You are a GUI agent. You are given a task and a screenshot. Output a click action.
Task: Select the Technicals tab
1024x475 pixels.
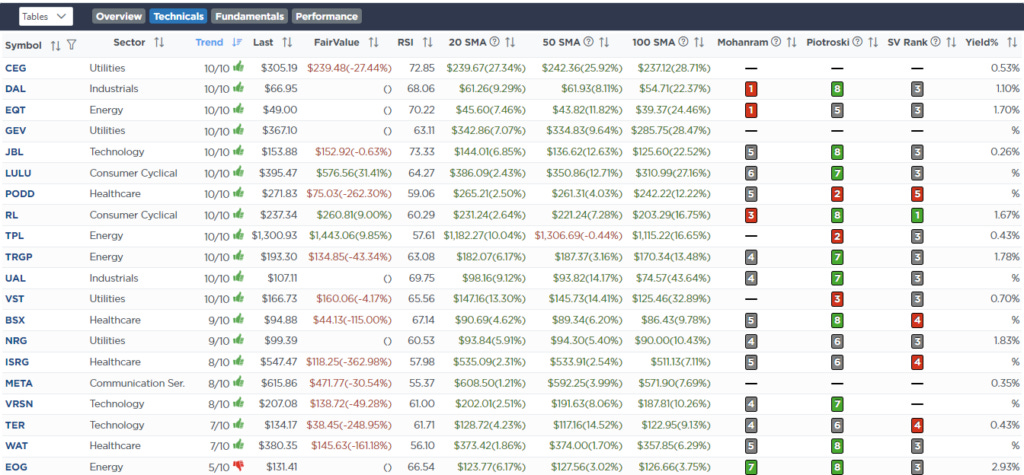(x=178, y=16)
